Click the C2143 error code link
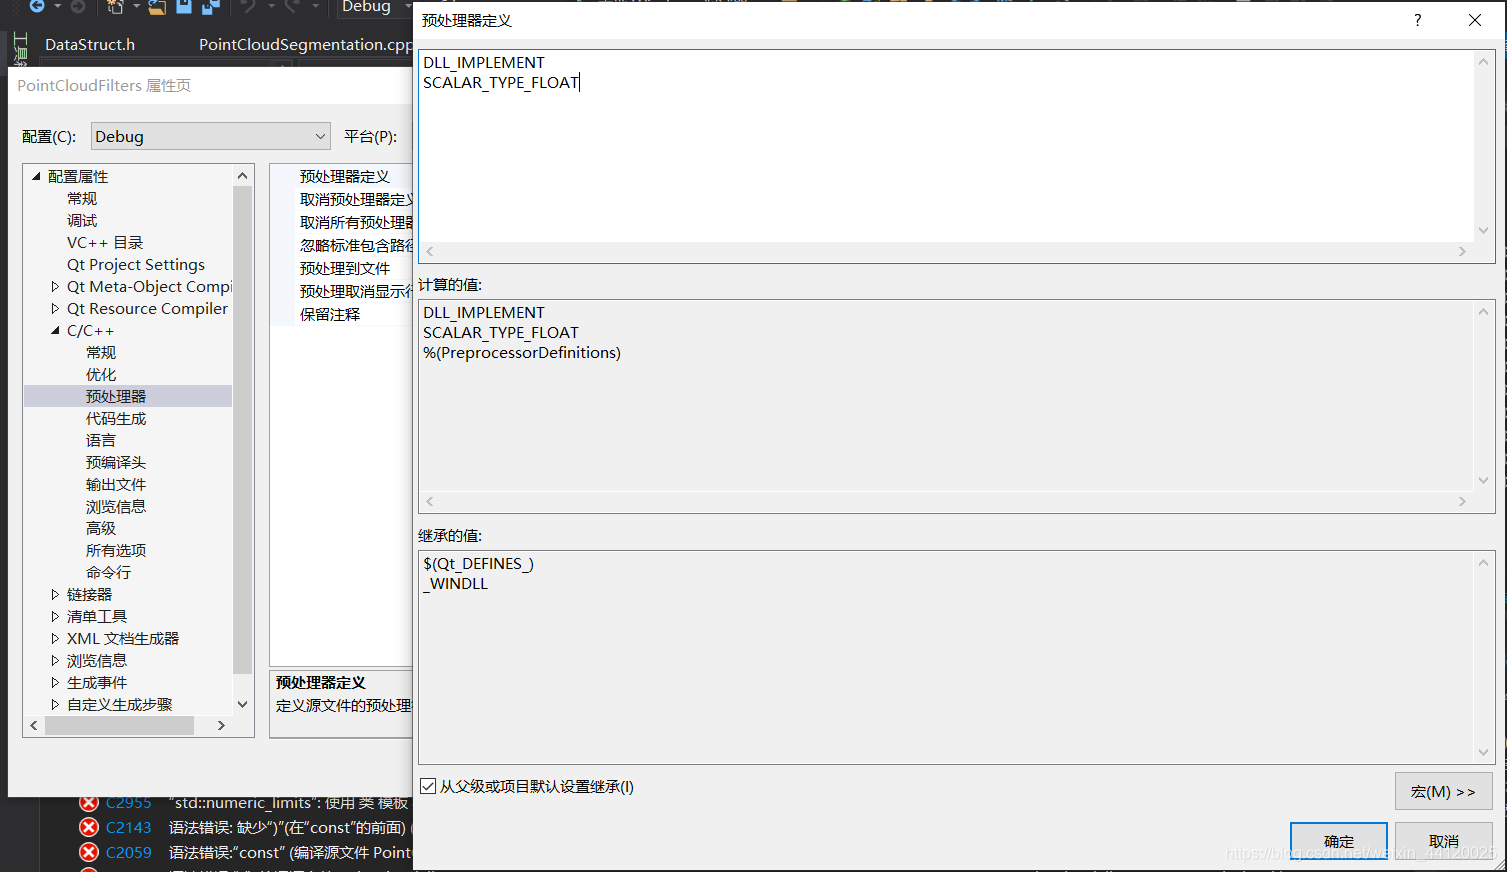Viewport: 1507px width, 872px height. [x=129, y=827]
